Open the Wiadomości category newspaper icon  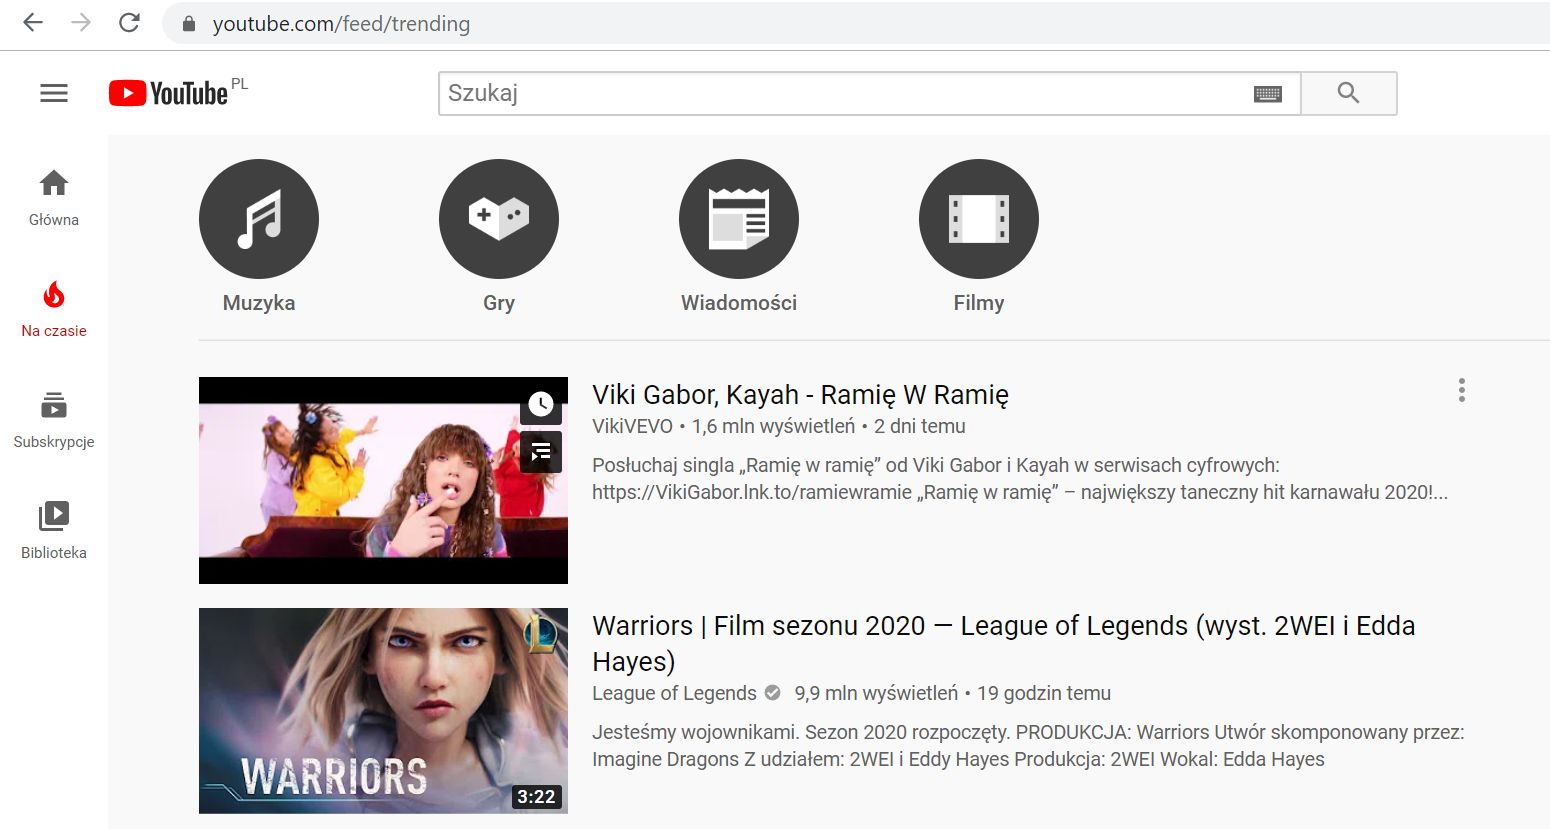739,219
